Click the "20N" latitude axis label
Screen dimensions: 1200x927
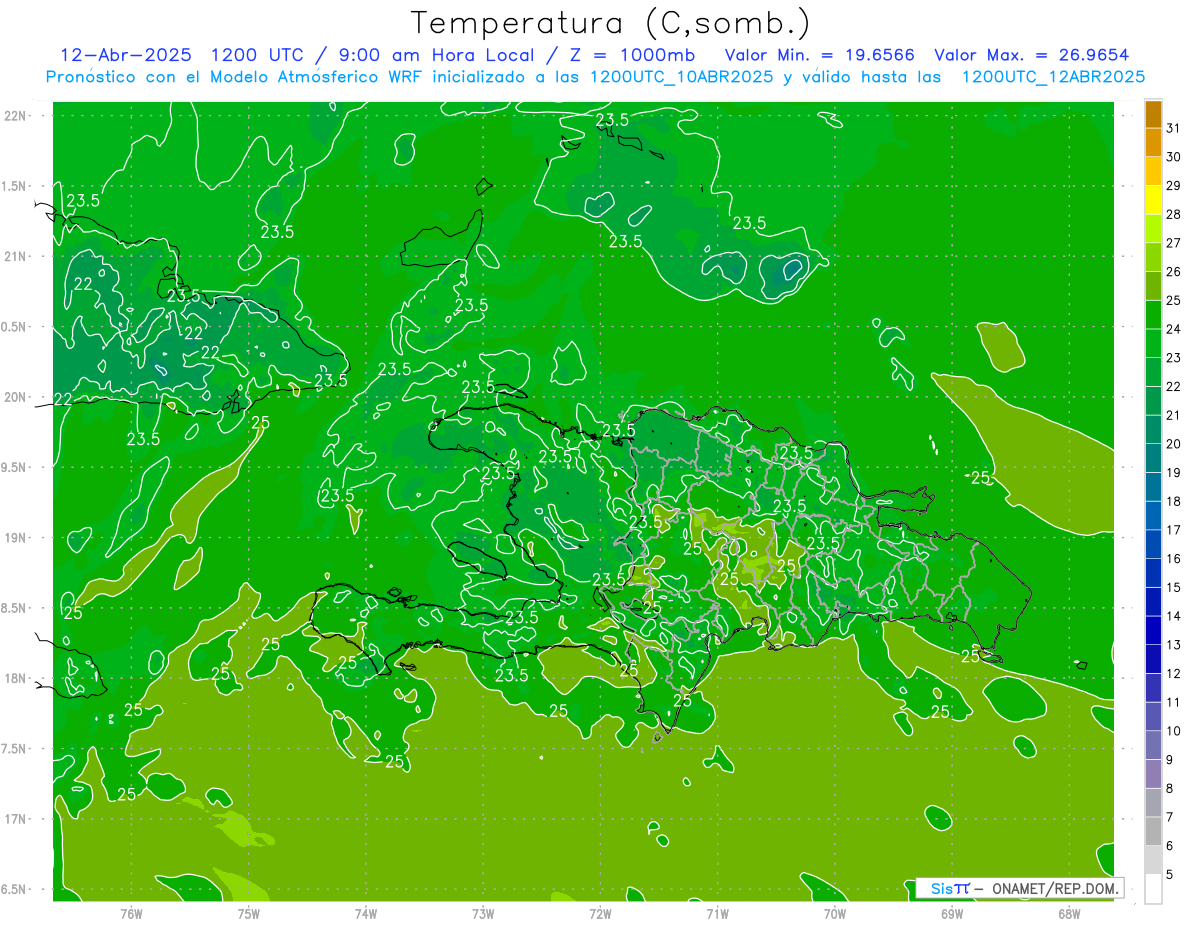click(x=14, y=397)
